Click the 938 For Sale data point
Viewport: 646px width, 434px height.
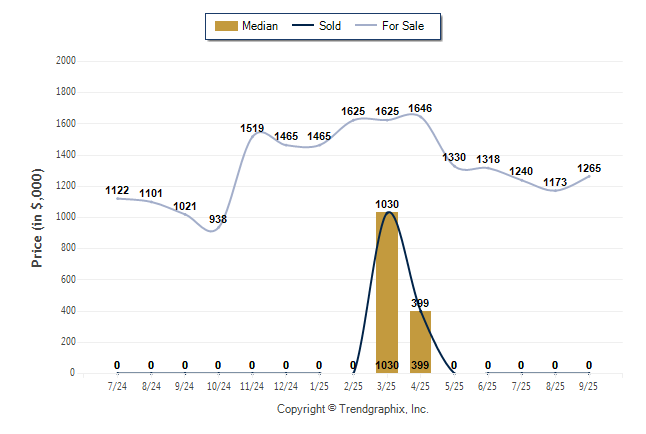point(218,228)
